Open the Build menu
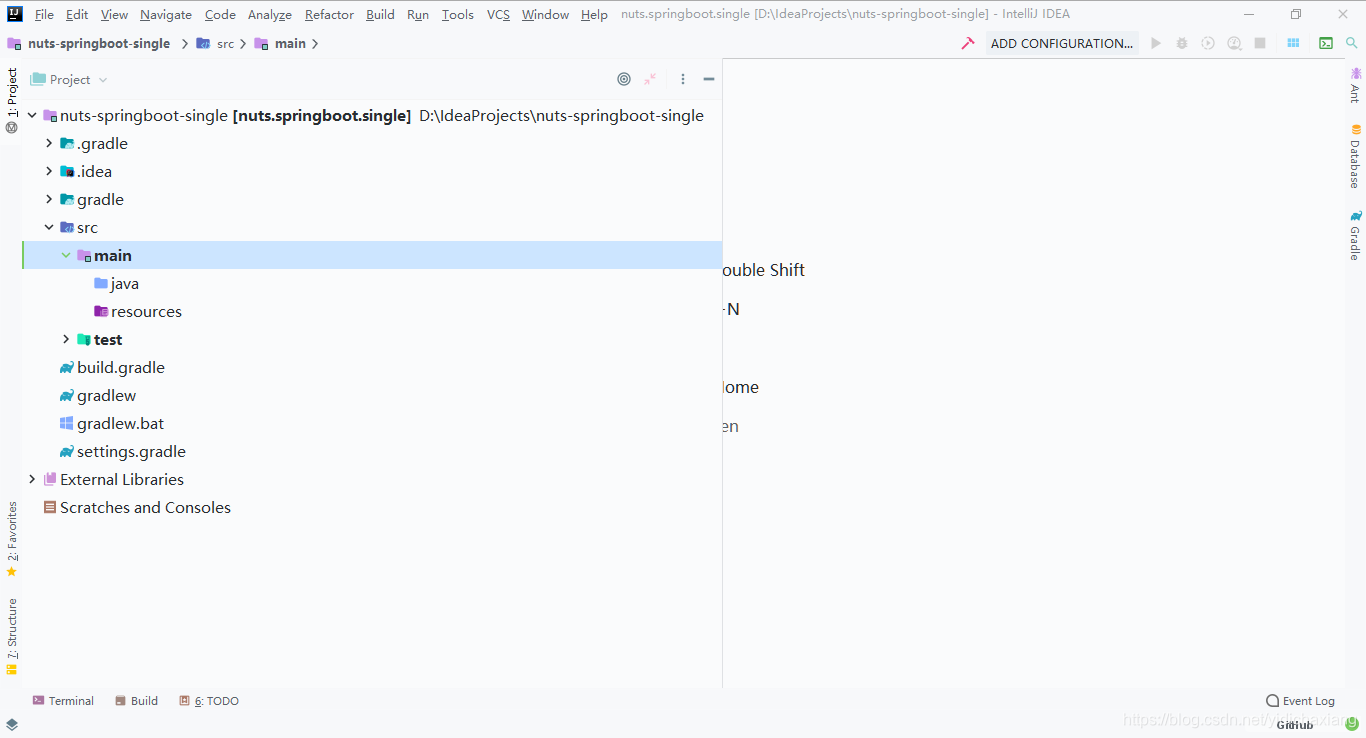Viewport: 1366px width, 738px height. (380, 14)
